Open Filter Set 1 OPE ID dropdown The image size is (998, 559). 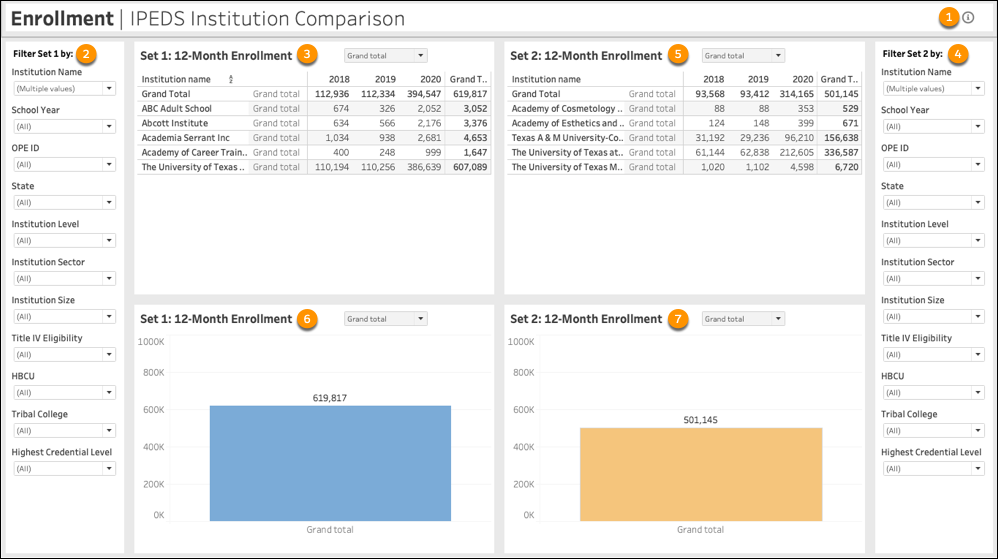64,164
